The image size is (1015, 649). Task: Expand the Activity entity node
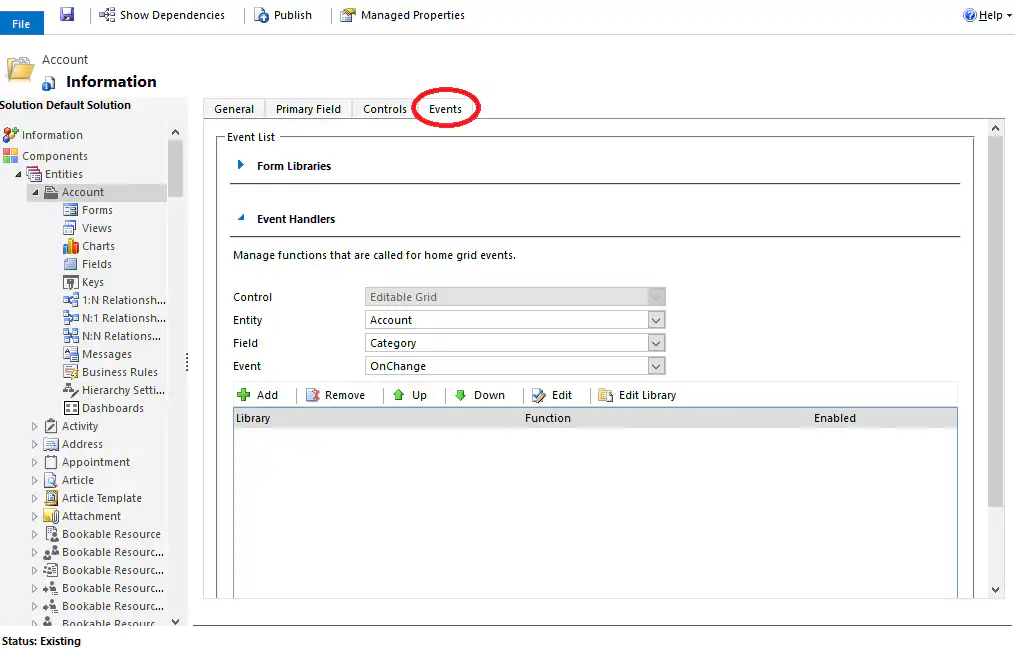click(x=32, y=425)
